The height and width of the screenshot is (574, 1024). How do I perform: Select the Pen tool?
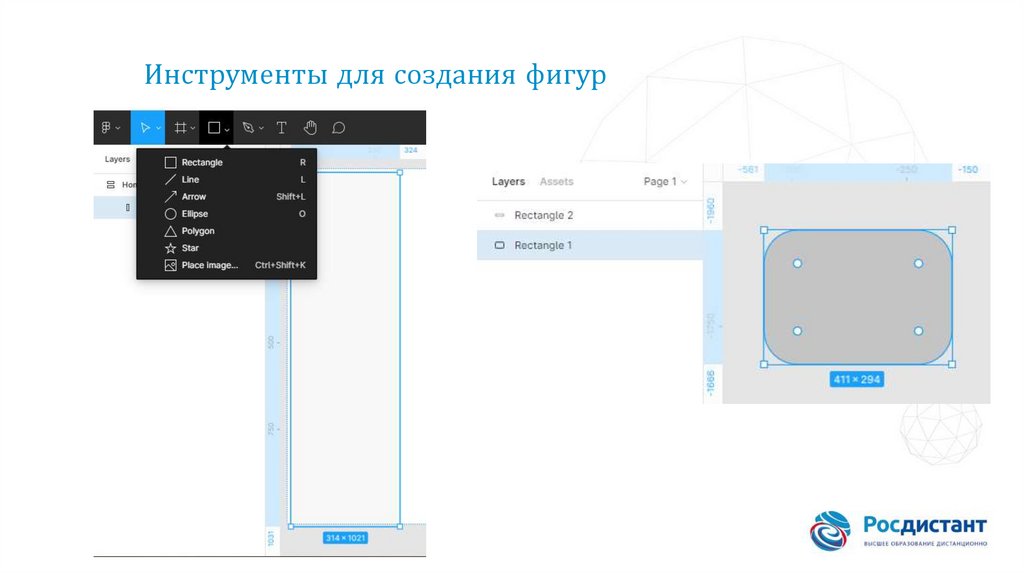[x=248, y=128]
